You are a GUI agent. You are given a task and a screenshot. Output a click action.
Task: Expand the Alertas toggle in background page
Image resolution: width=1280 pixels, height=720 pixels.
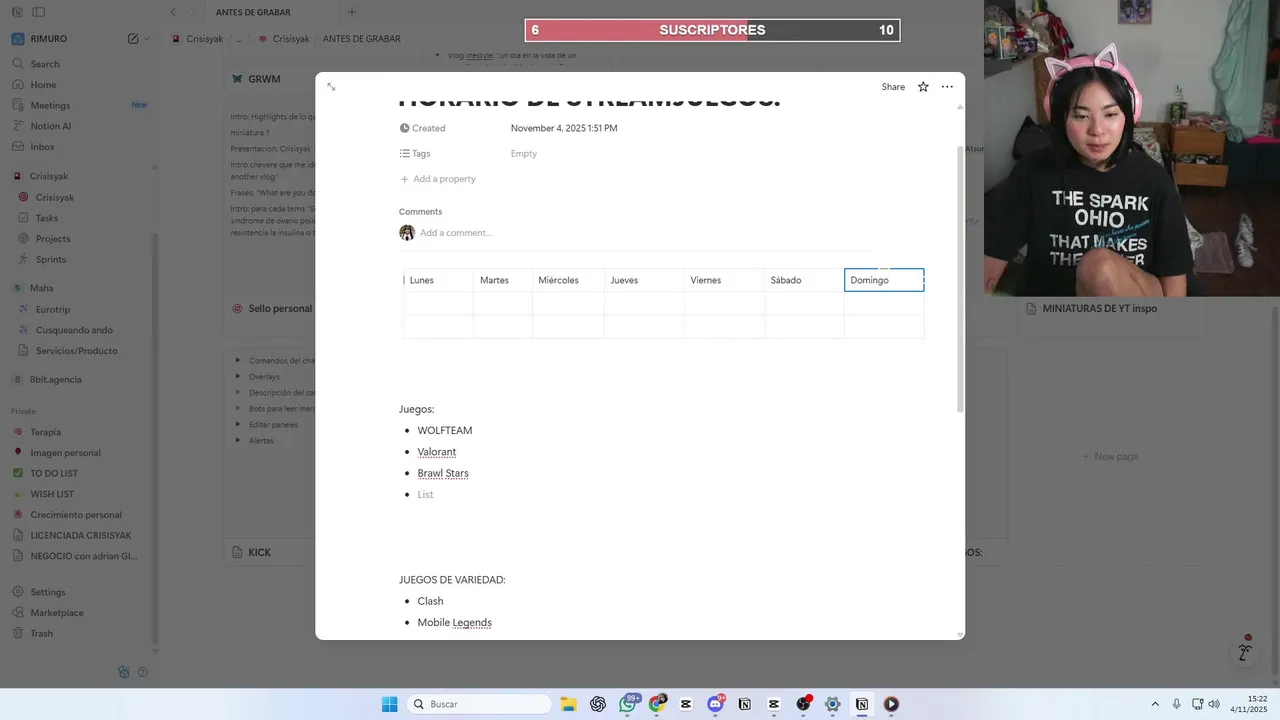tap(238, 440)
